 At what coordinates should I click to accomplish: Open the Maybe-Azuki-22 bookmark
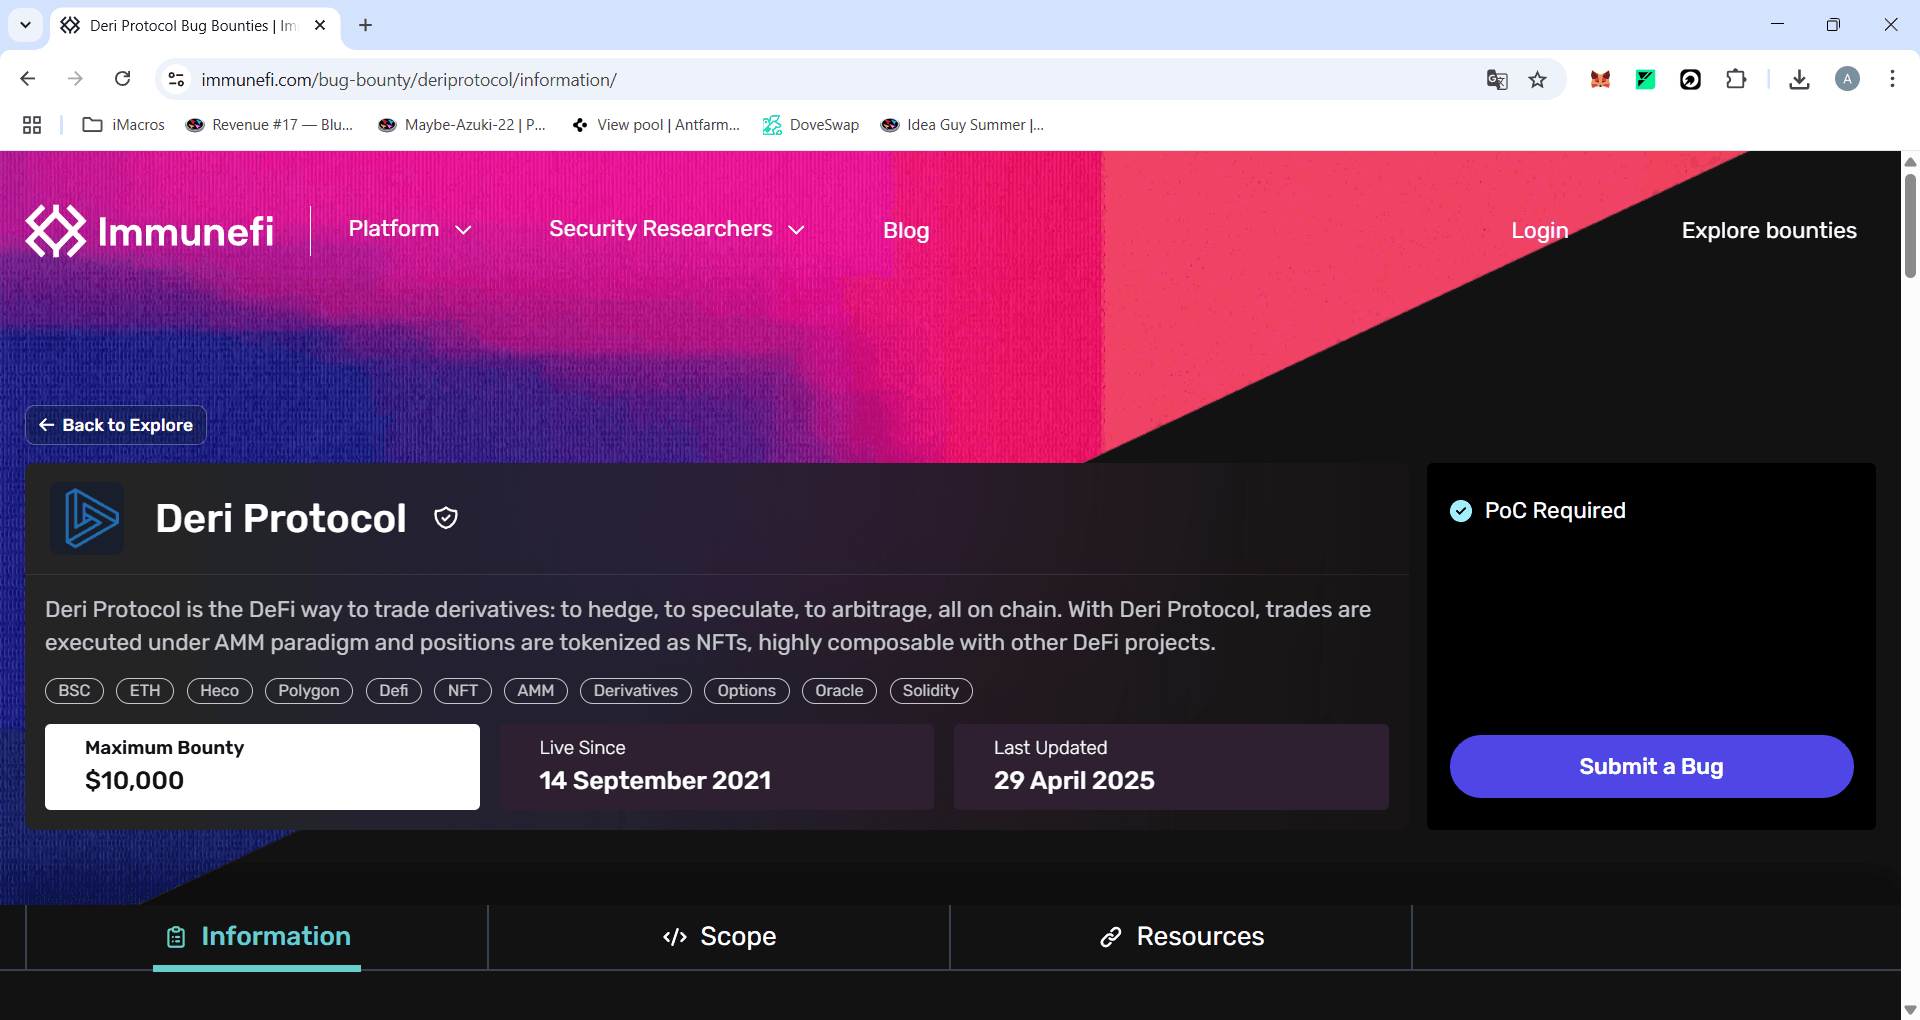[462, 125]
